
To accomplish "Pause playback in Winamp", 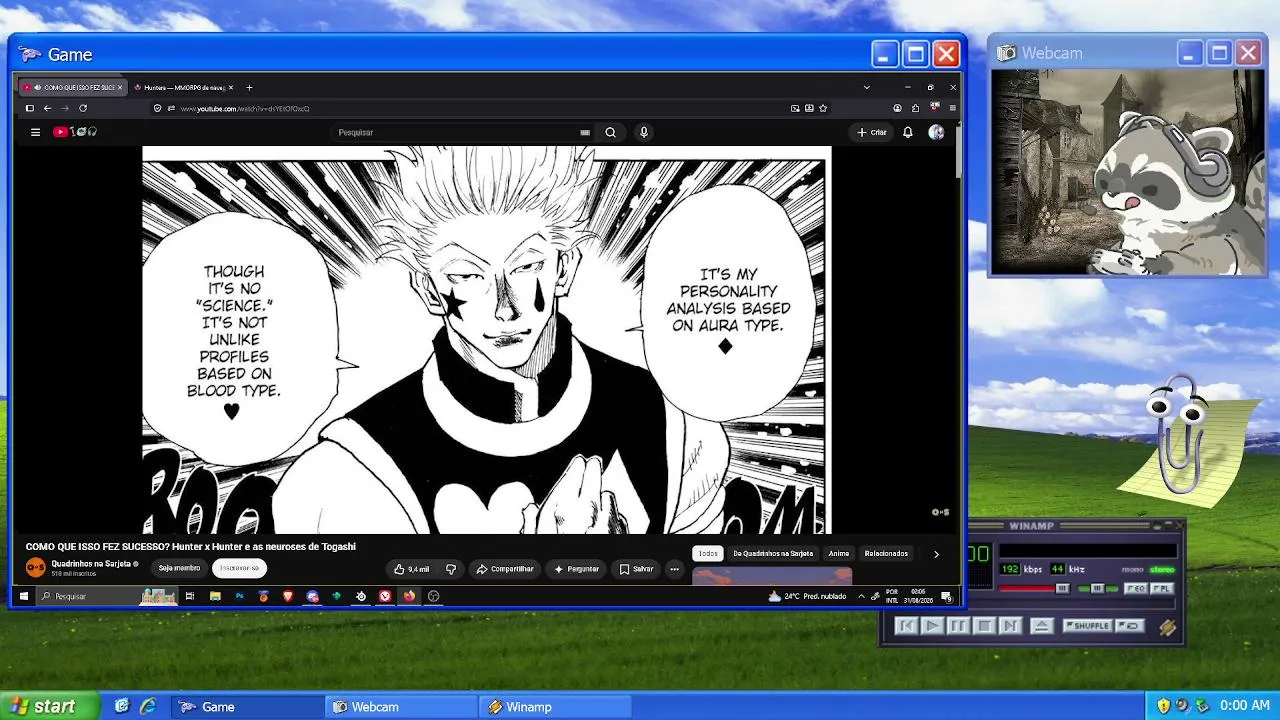I will pos(958,626).
